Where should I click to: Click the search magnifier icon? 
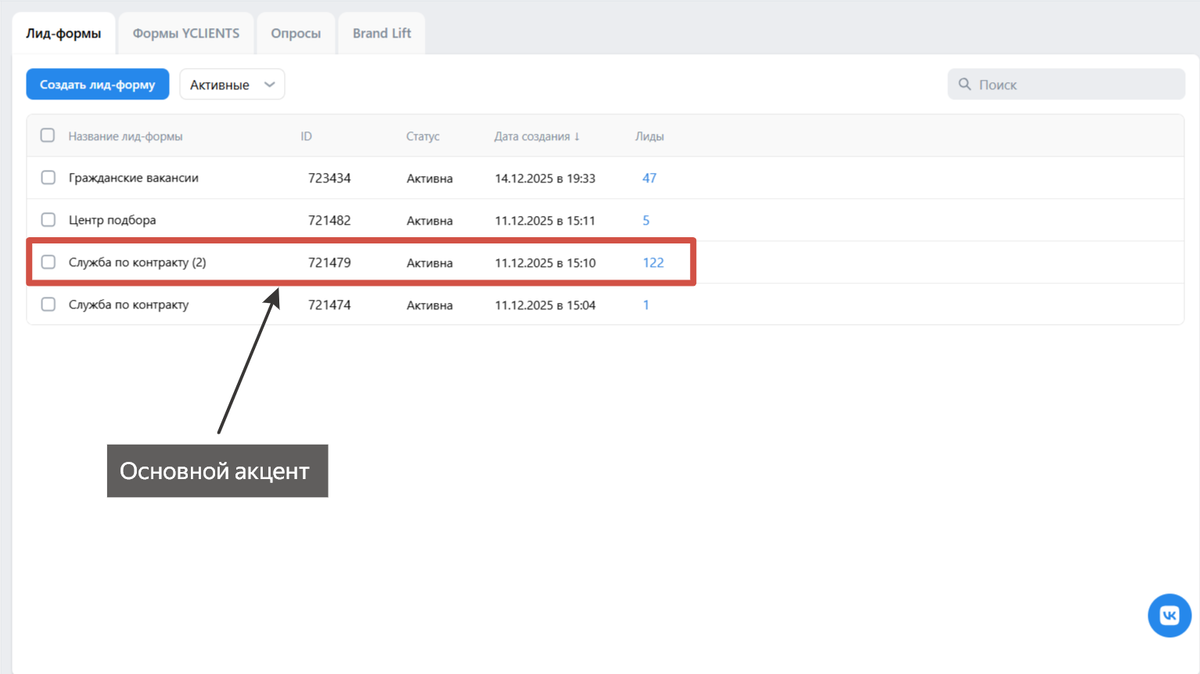pyautogui.click(x=965, y=85)
